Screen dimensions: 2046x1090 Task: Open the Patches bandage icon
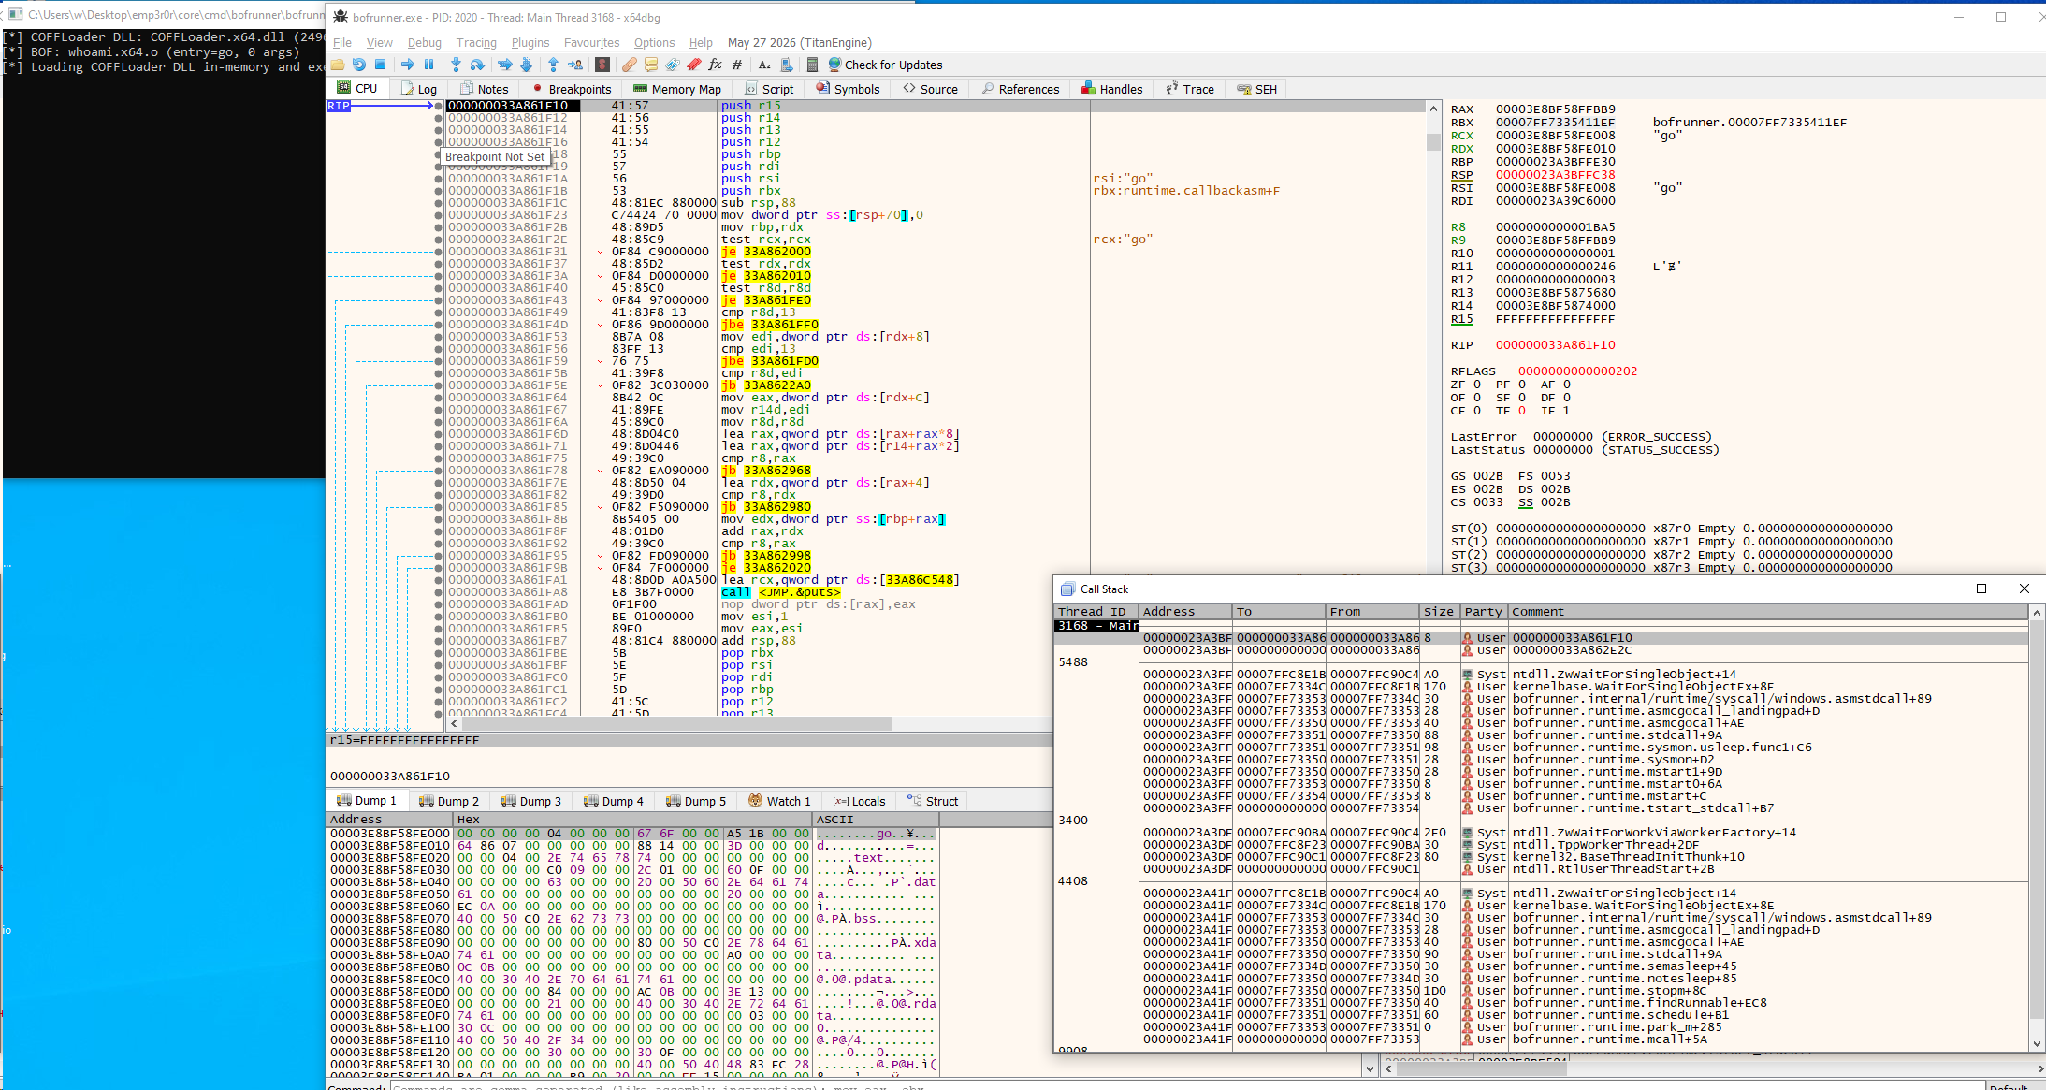click(629, 64)
